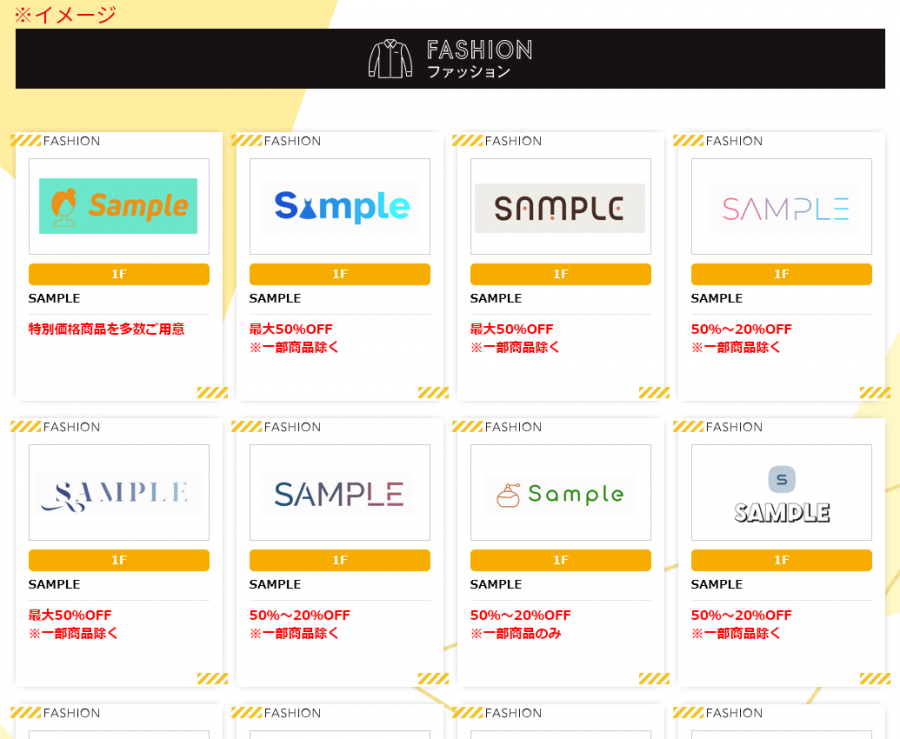Click 最大50%OFF under the blue dress Sample card
This screenshot has height=739, width=900.
[x=291, y=329]
